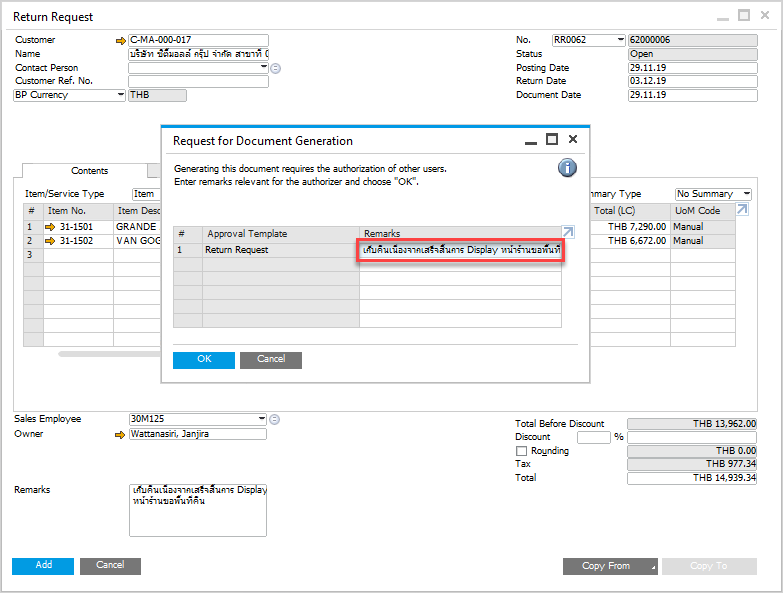The image size is (783, 593).
Task: Maximize the Return Request window
Action: [744, 15]
